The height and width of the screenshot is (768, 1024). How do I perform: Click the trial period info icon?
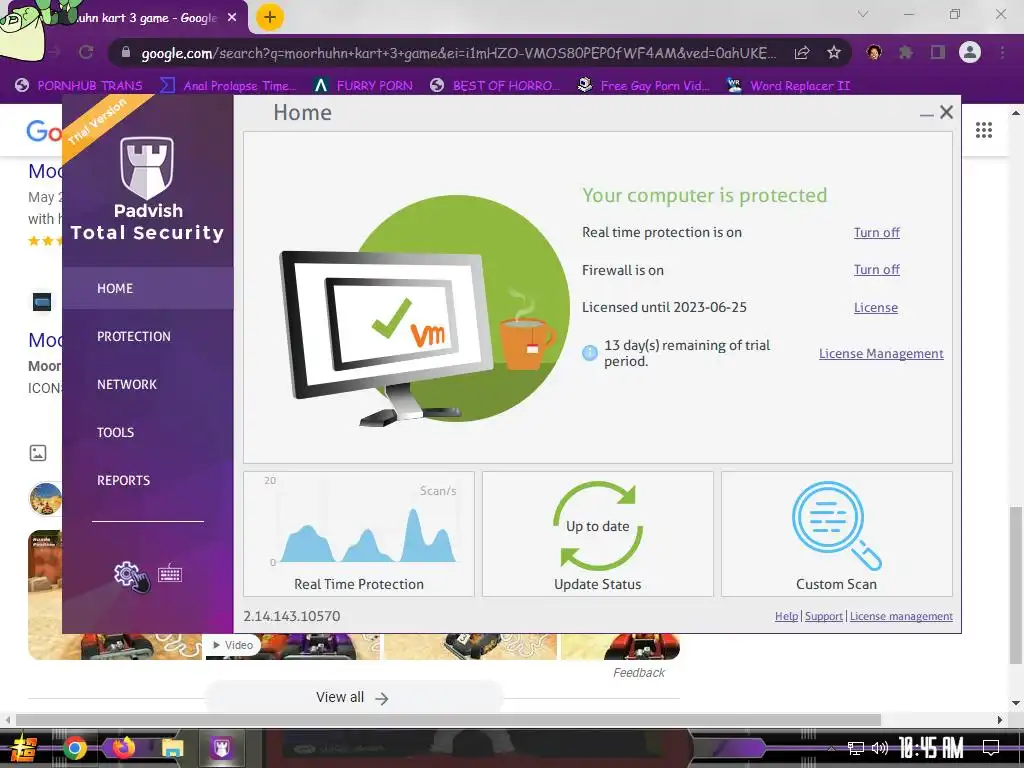(590, 353)
